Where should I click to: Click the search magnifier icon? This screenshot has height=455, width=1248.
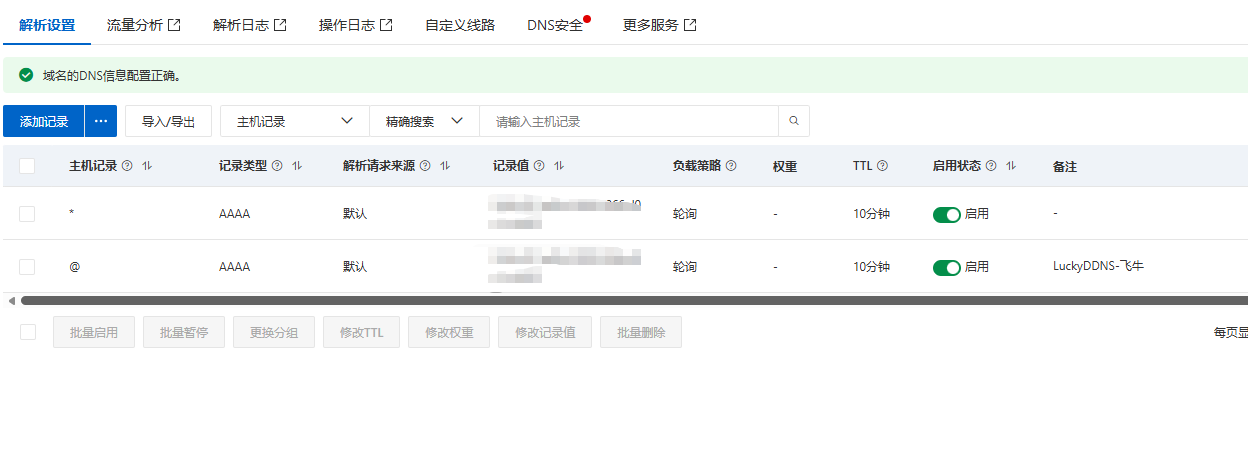click(x=794, y=121)
